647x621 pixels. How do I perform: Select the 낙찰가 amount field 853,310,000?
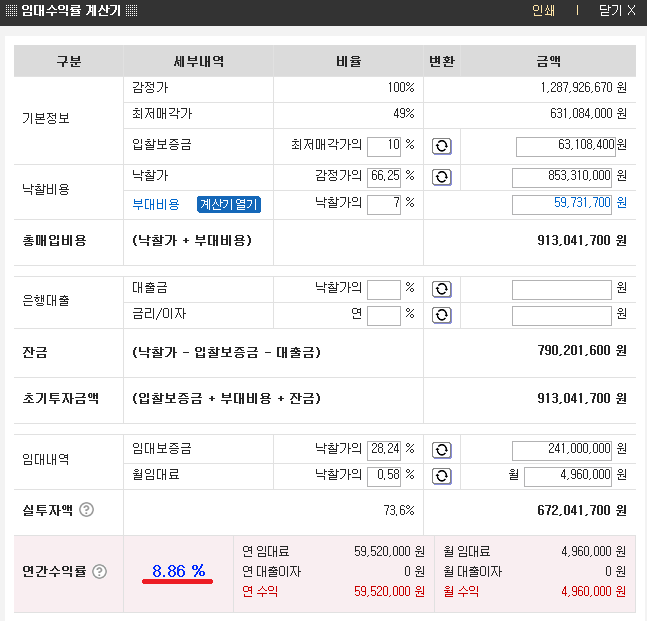click(x=562, y=177)
